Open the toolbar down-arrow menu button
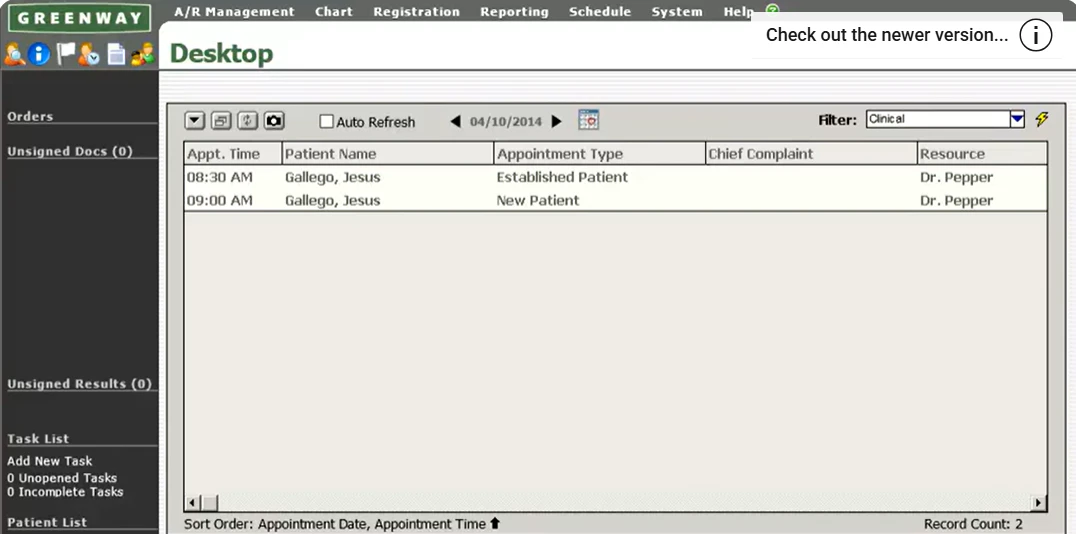The width and height of the screenshot is (1076, 534). [195, 121]
